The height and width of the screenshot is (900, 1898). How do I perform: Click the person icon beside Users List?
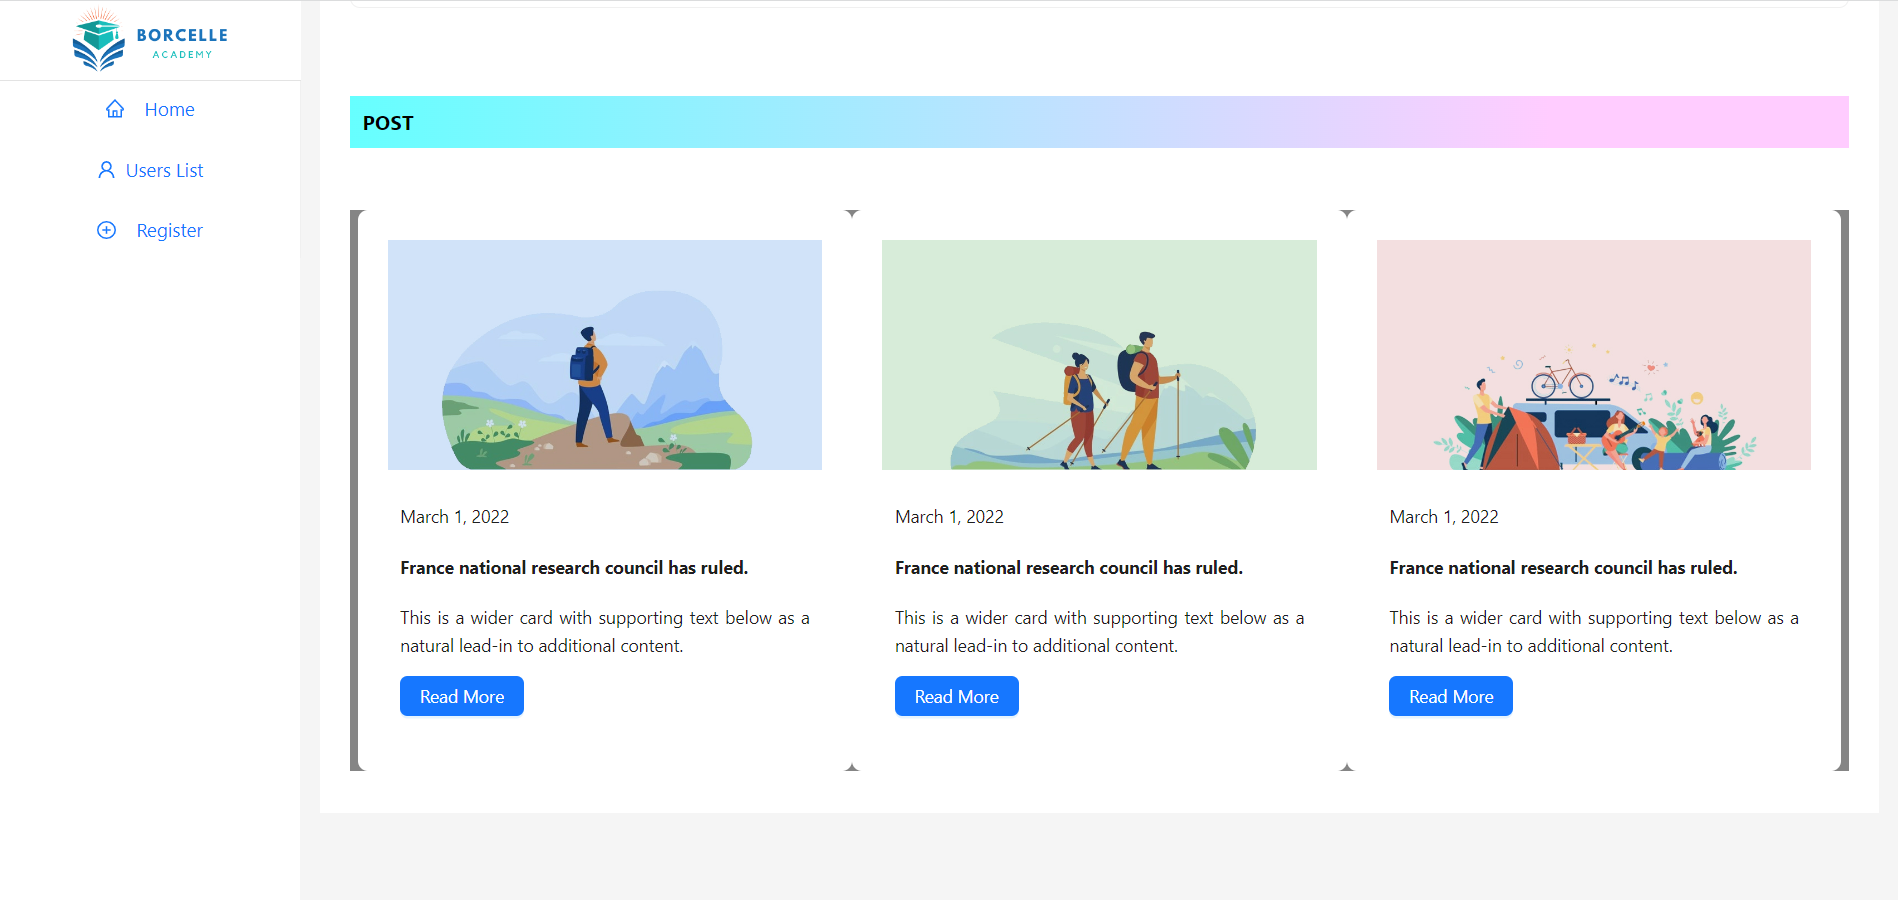pos(107,170)
